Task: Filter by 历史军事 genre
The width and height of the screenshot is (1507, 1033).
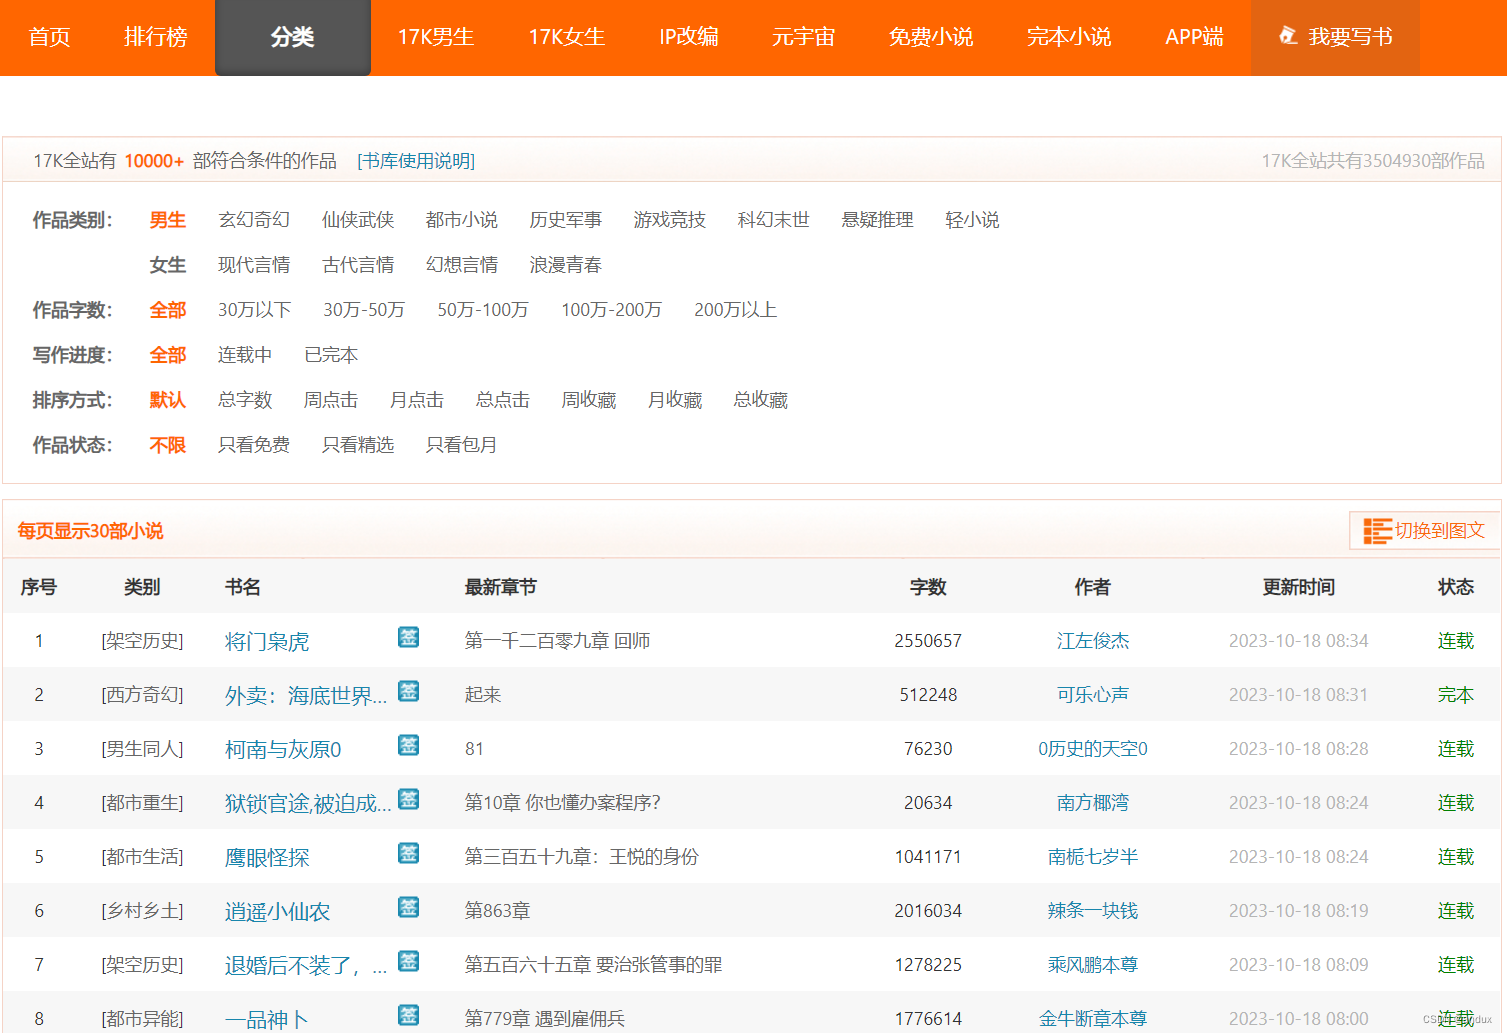Action: coord(566,220)
